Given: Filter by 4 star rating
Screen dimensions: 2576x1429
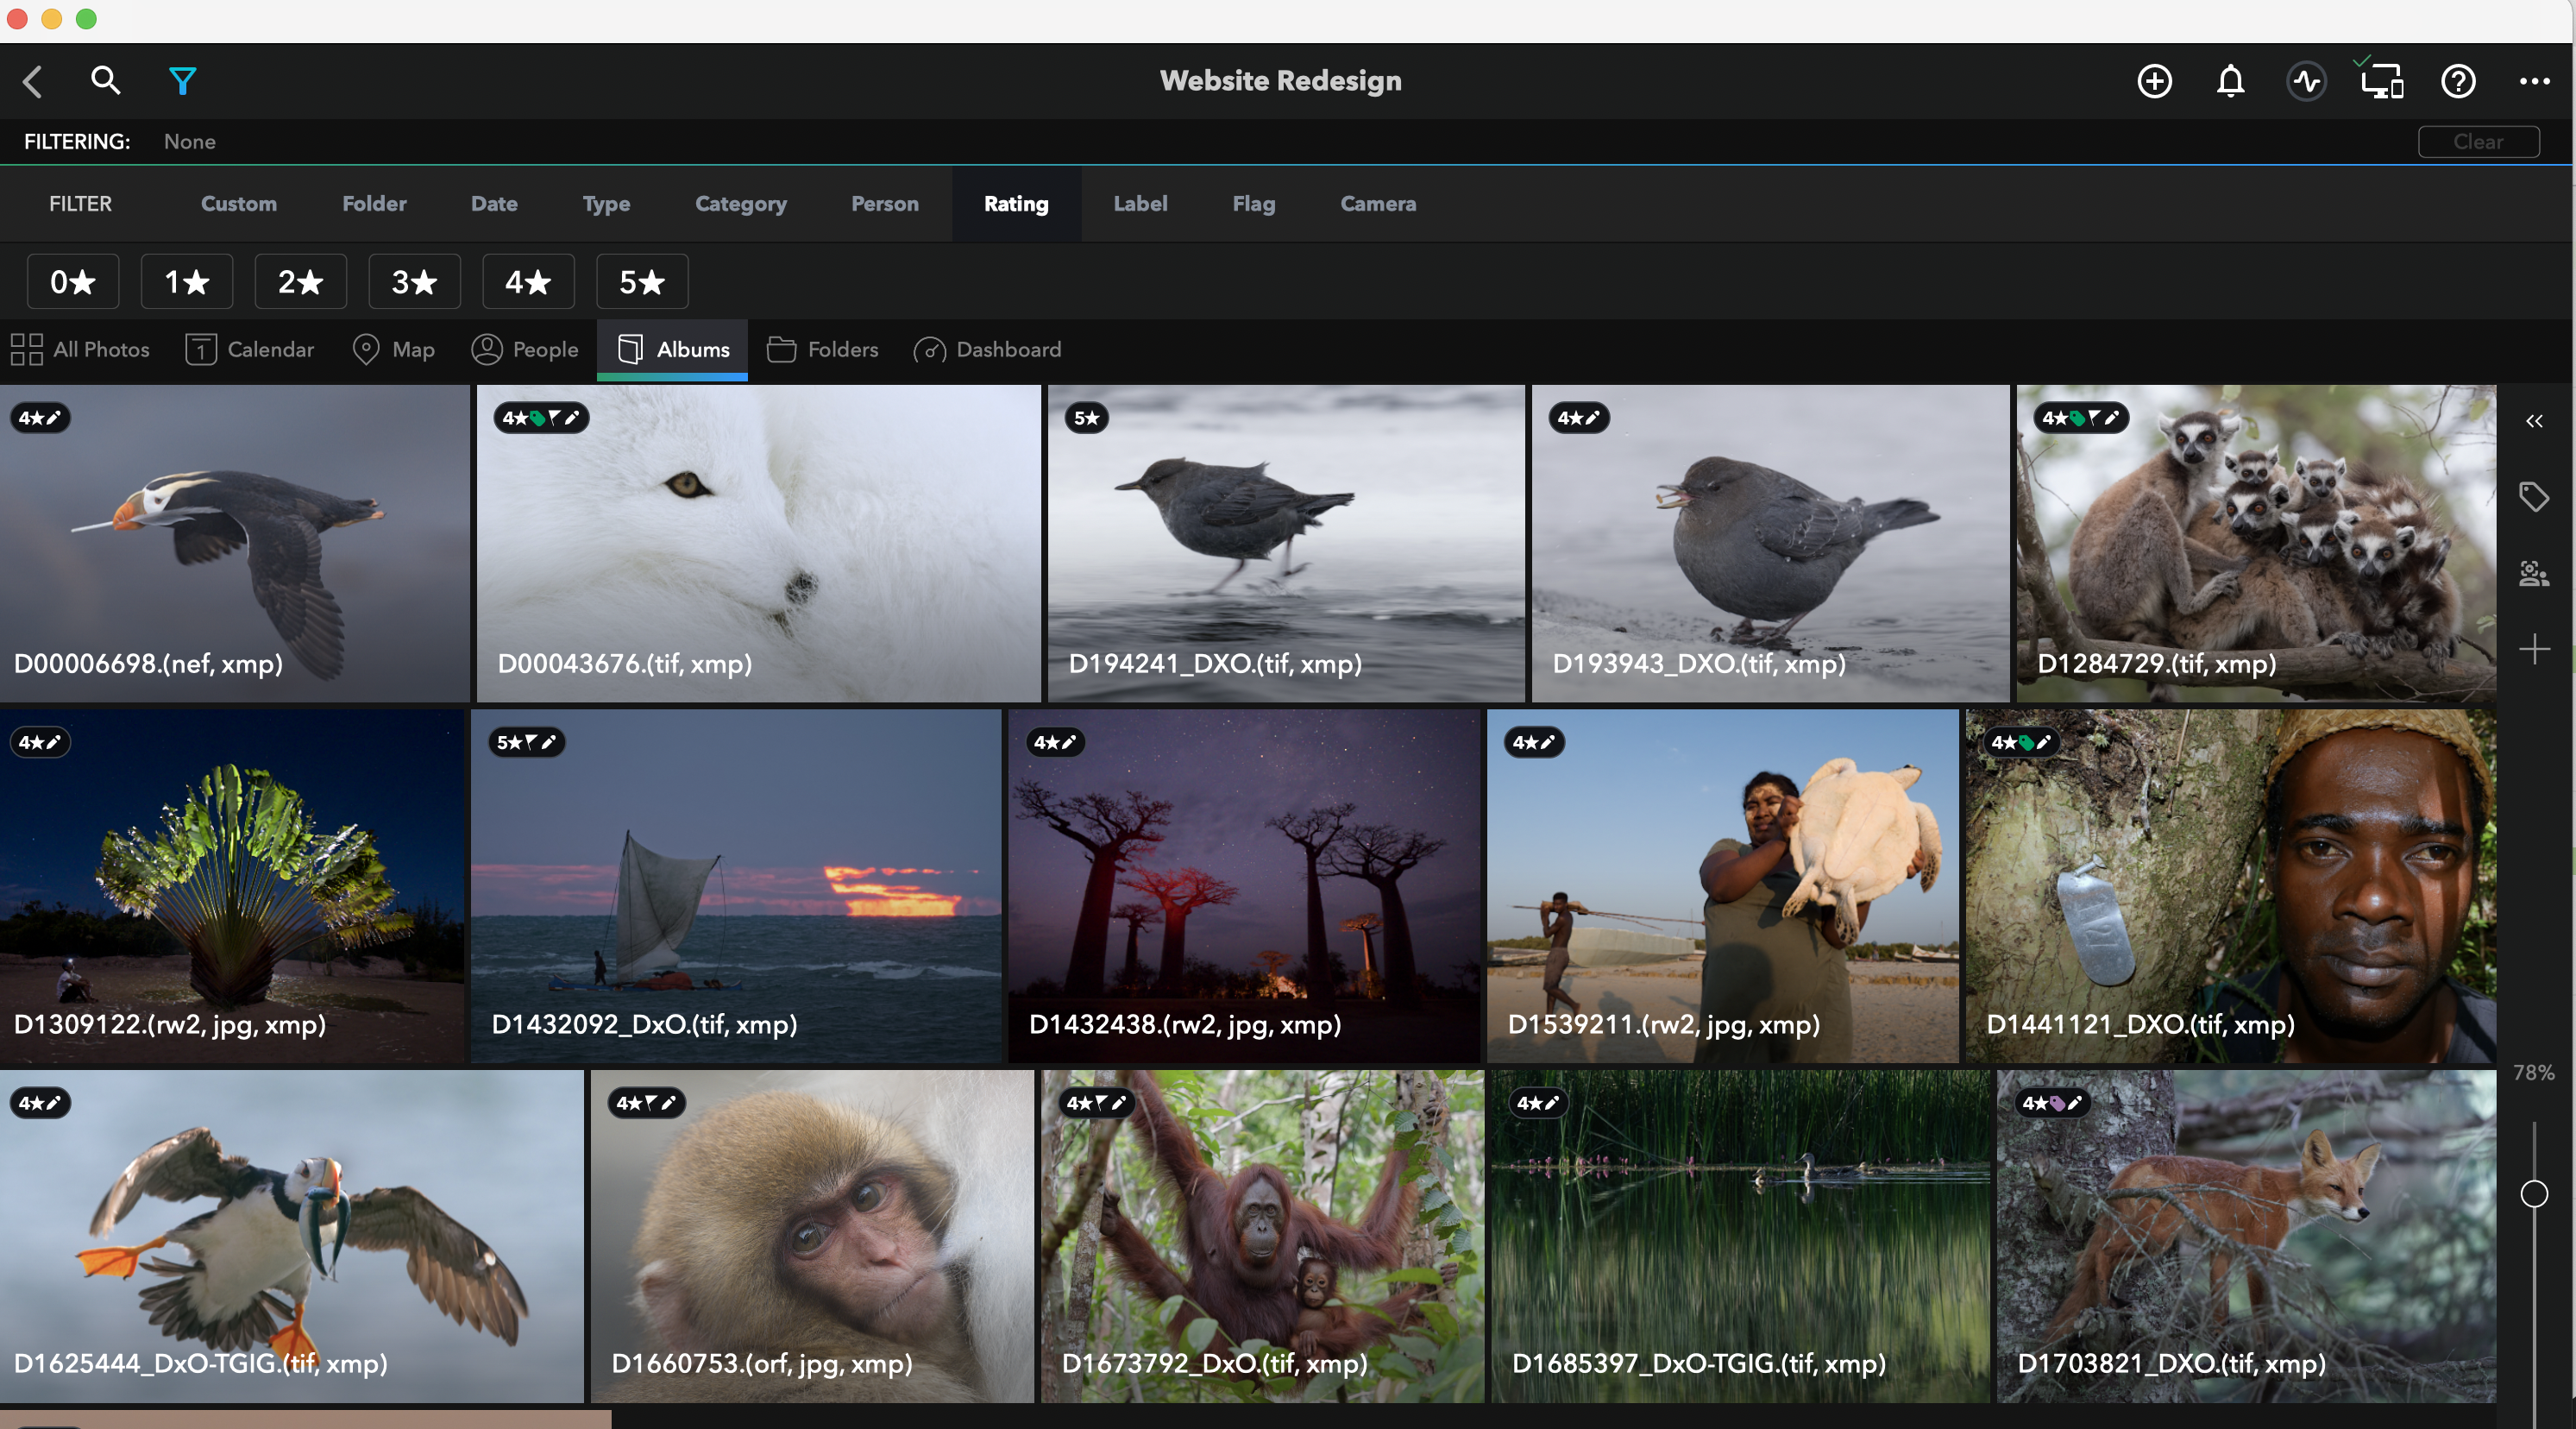Looking at the screenshot, I should click(x=528, y=282).
